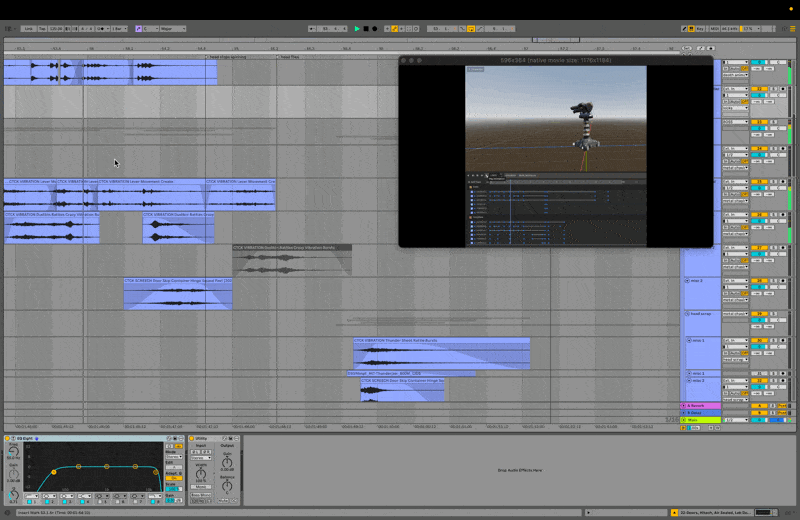Click the Mono button in Utility

pos(201,485)
